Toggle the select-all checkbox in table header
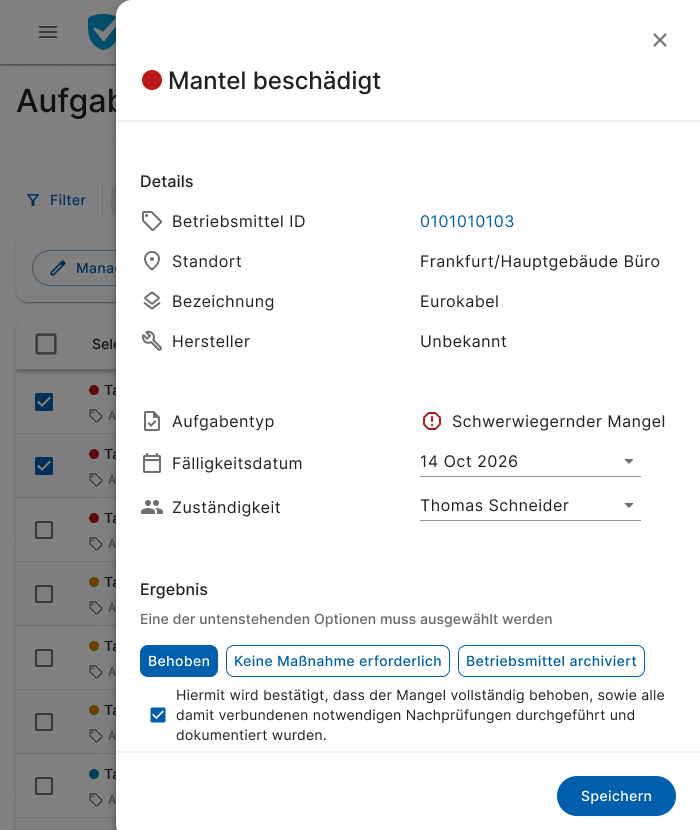 click(x=46, y=344)
